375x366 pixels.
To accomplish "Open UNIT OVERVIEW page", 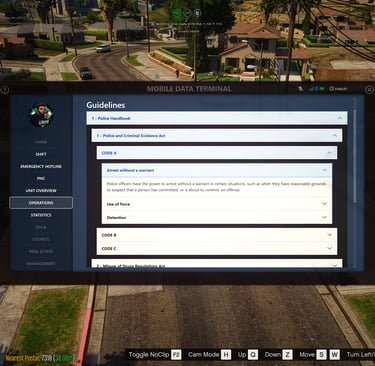I will click(x=41, y=191).
